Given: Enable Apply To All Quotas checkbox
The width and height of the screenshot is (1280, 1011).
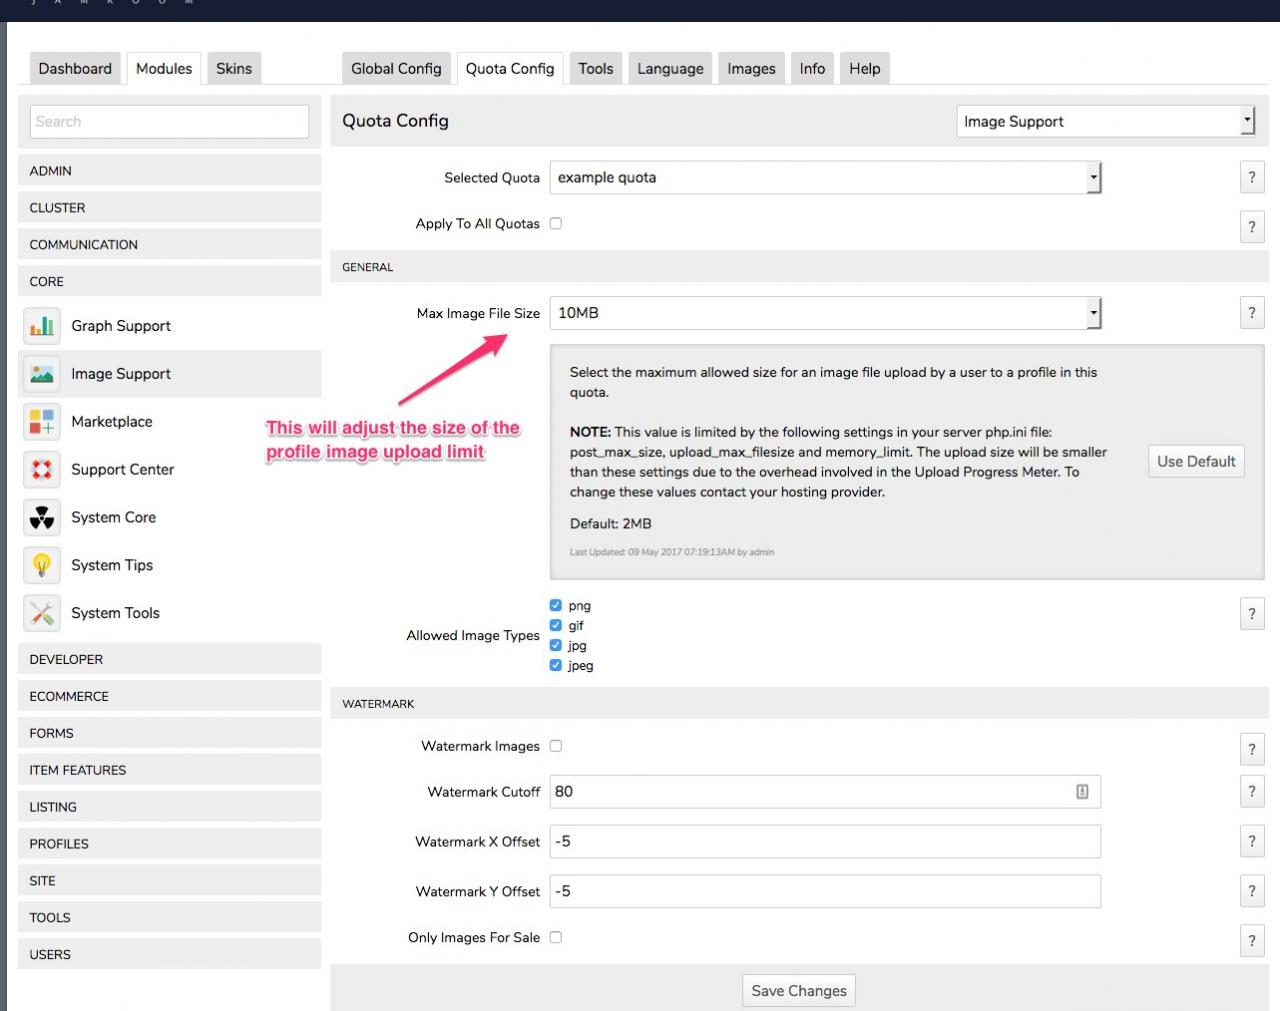Looking at the screenshot, I should pyautogui.click(x=556, y=224).
